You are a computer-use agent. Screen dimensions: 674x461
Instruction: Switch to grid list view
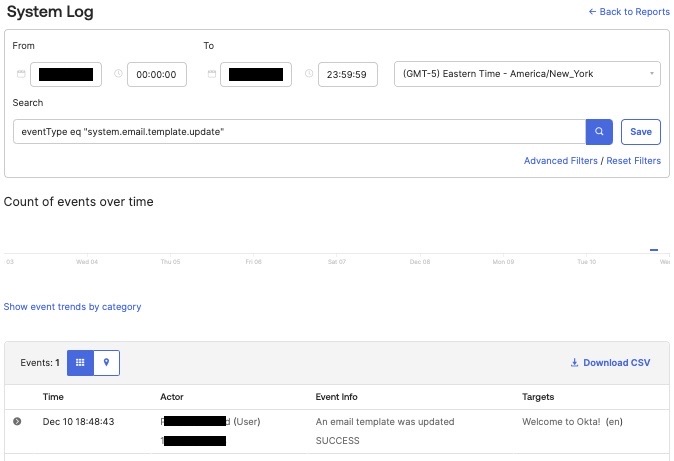click(x=80, y=363)
